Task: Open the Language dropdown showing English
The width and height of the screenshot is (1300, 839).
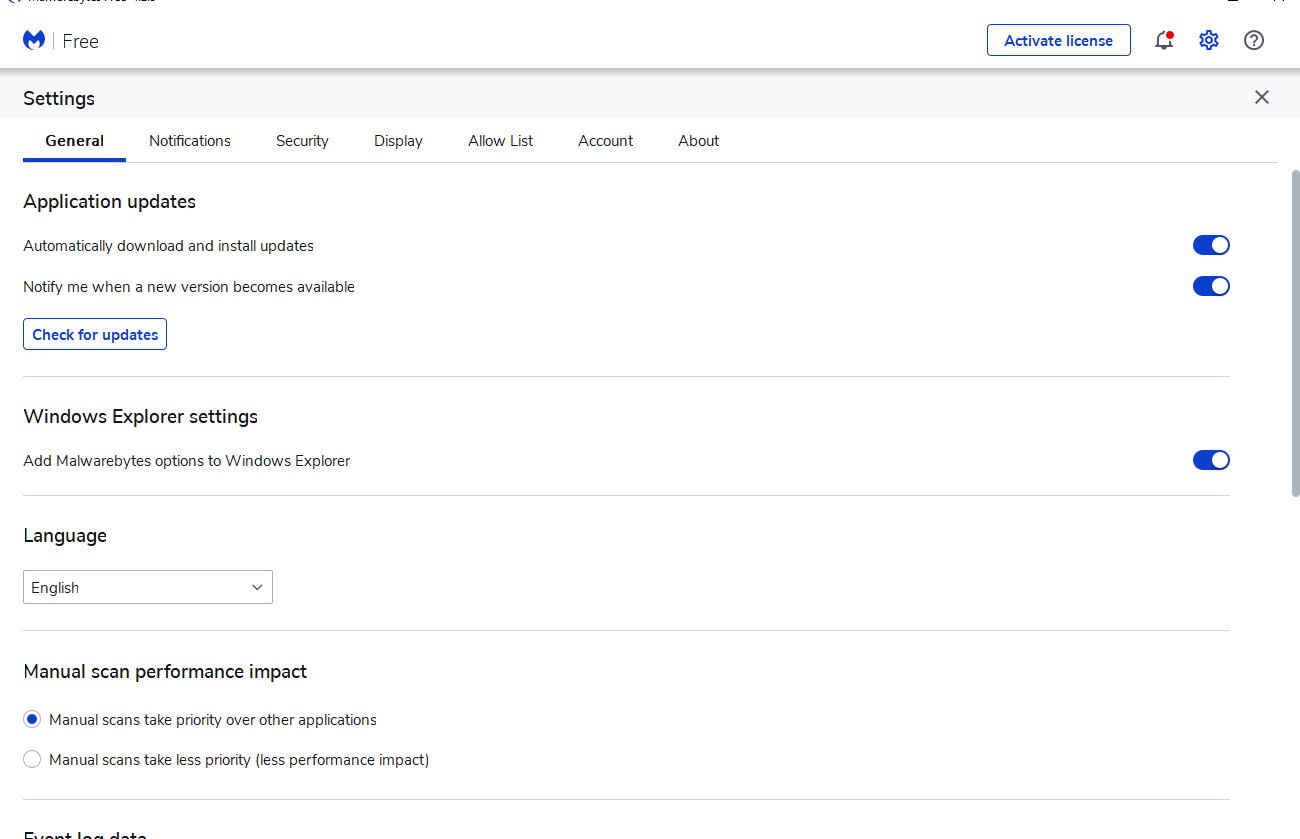Action: [148, 587]
